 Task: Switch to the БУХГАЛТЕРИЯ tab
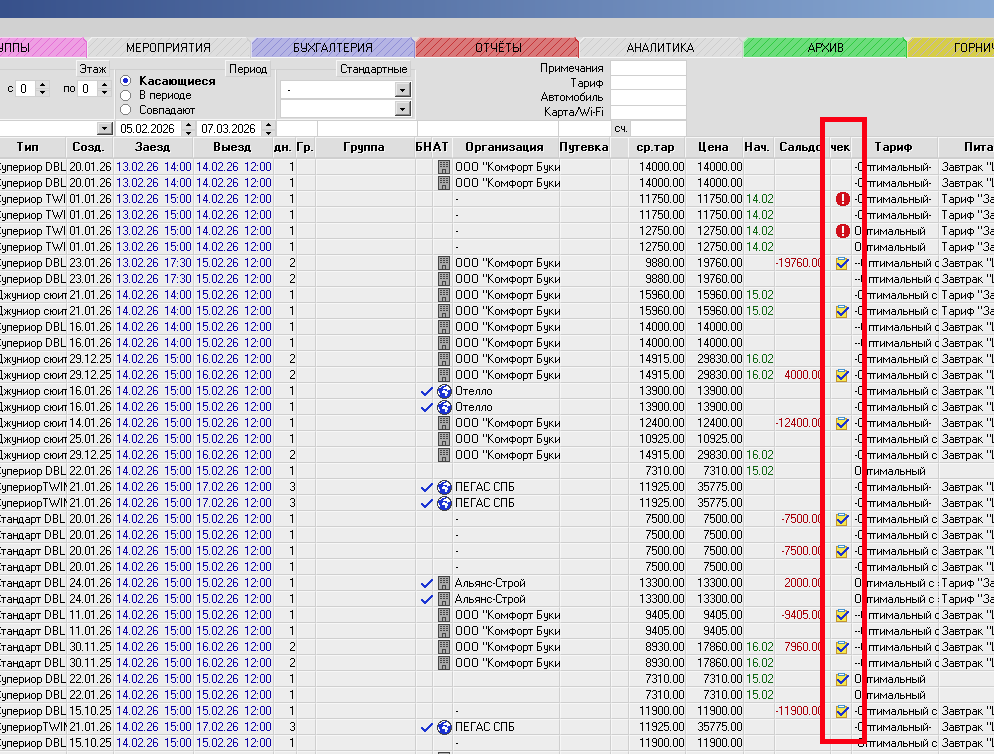(332, 47)
